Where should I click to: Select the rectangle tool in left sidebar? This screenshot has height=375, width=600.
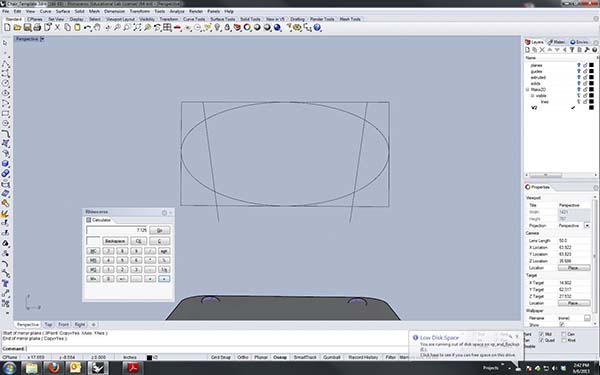tap(5, 113)
